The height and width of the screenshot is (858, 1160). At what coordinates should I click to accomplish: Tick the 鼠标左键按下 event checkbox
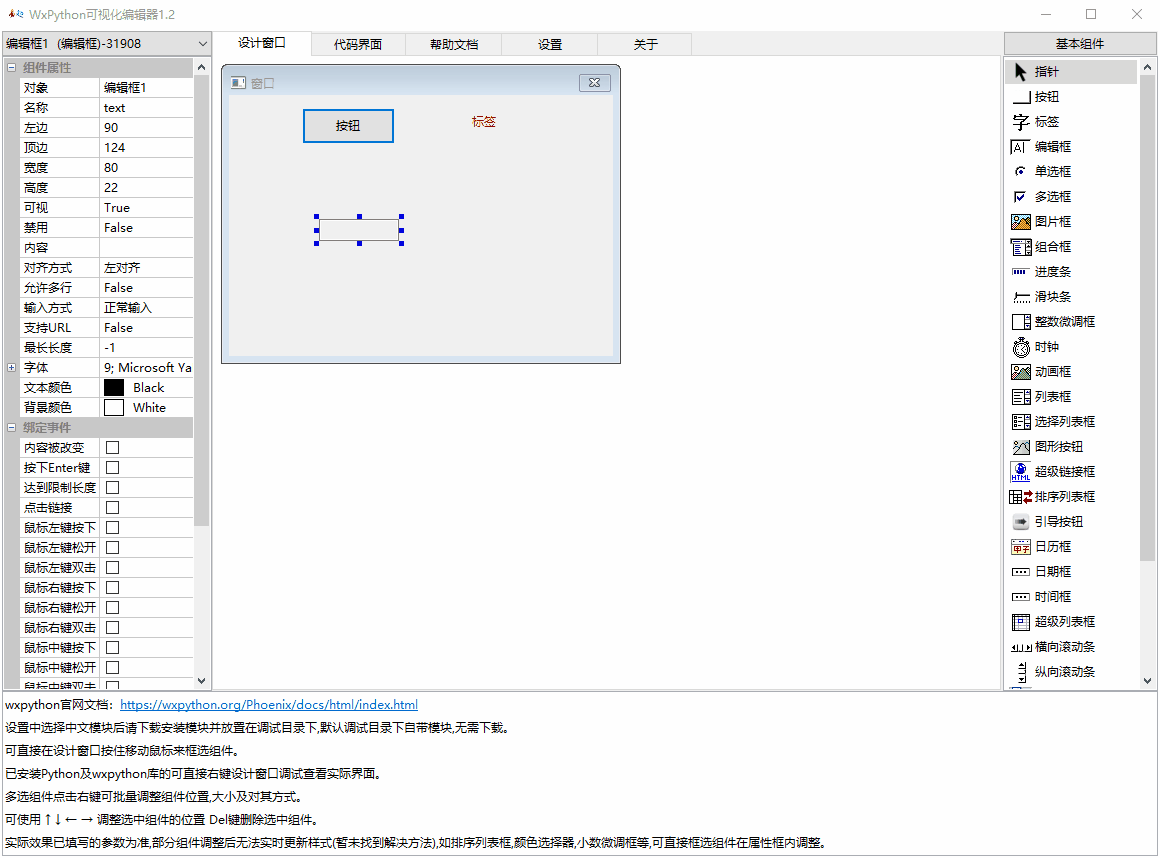pos(112,527)
